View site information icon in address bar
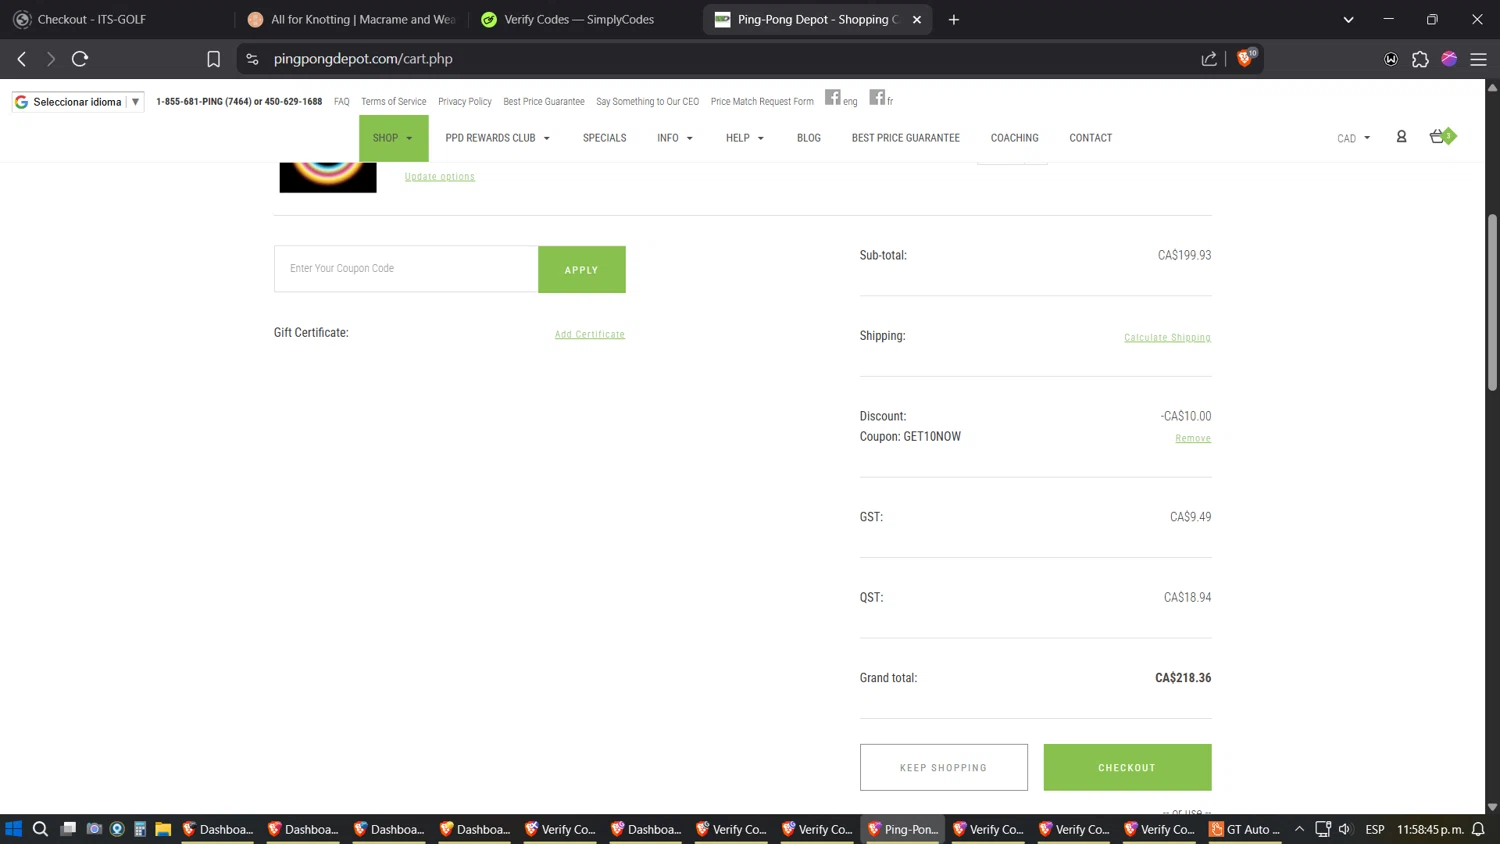 [x=252, y=59]
